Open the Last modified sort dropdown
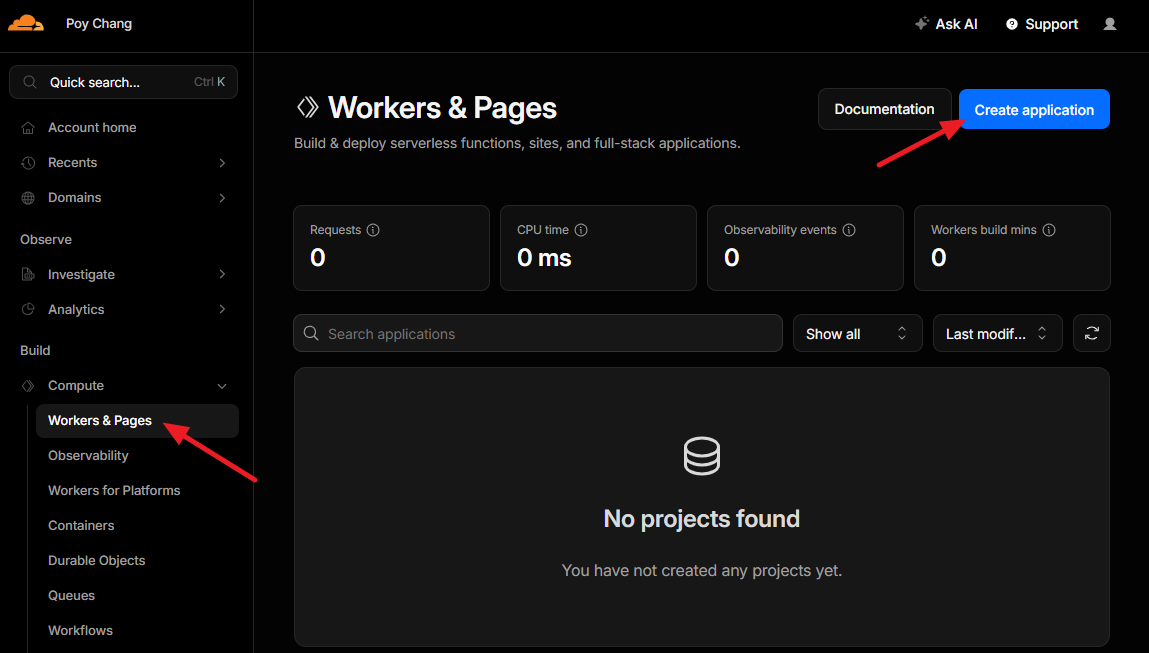 click(x=997, y=333)
